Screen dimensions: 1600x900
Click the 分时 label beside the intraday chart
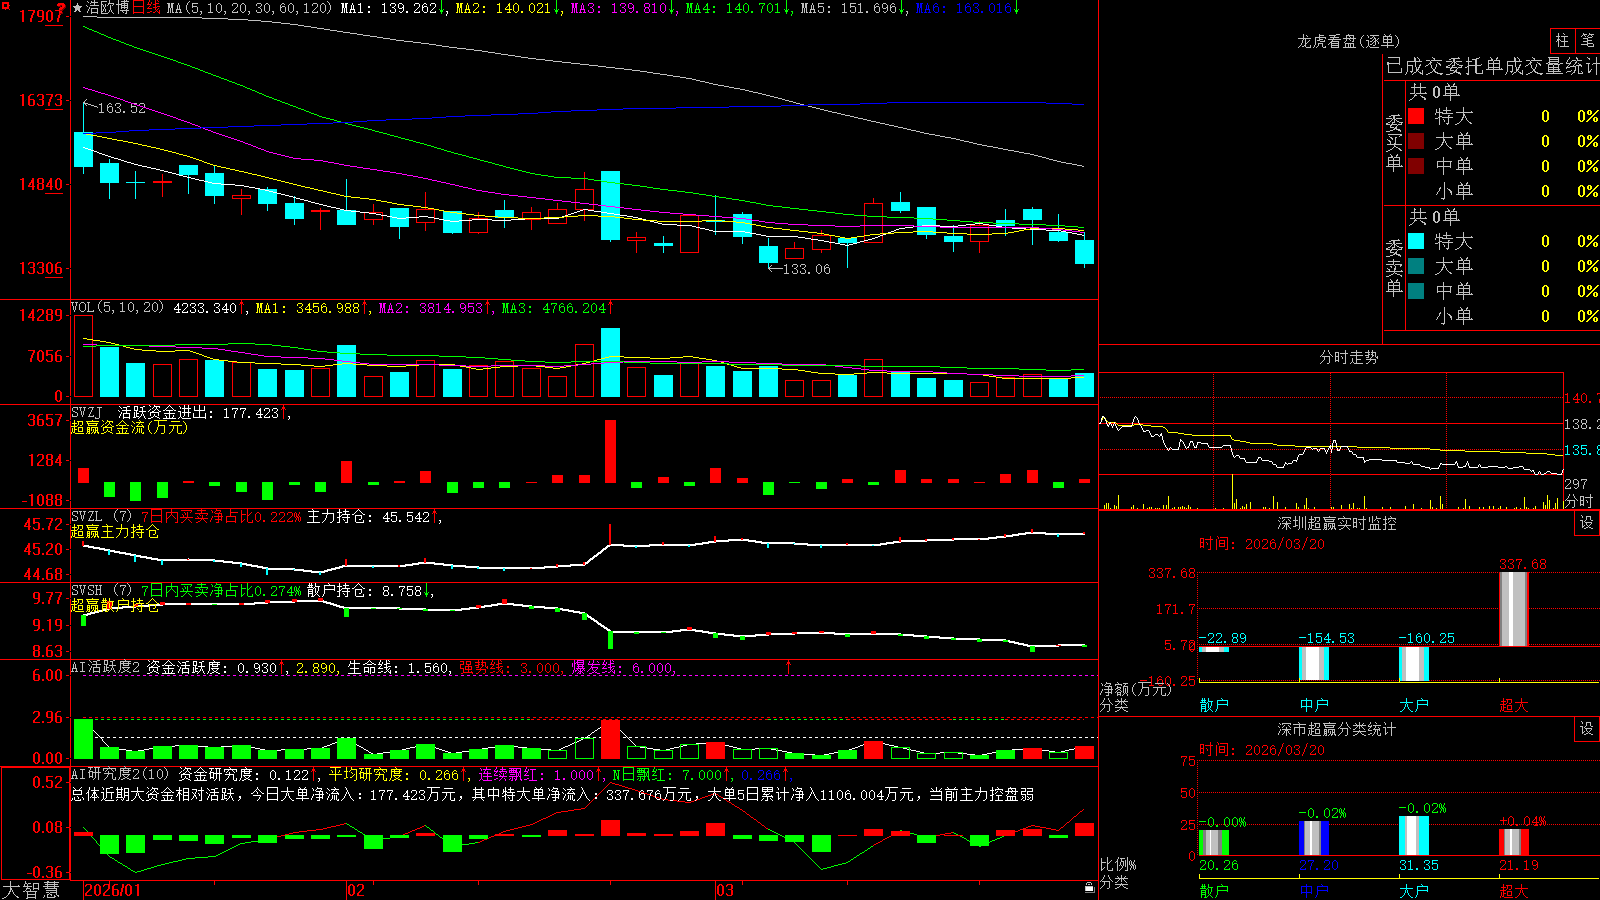pos(1579,501)
